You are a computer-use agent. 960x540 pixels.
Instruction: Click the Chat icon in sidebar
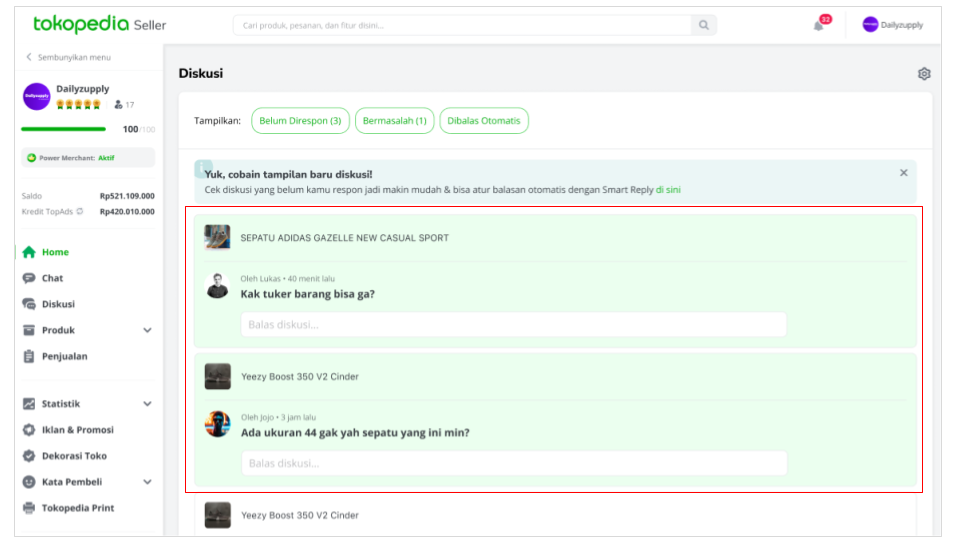pyautogui.click(x=29, y=278)
